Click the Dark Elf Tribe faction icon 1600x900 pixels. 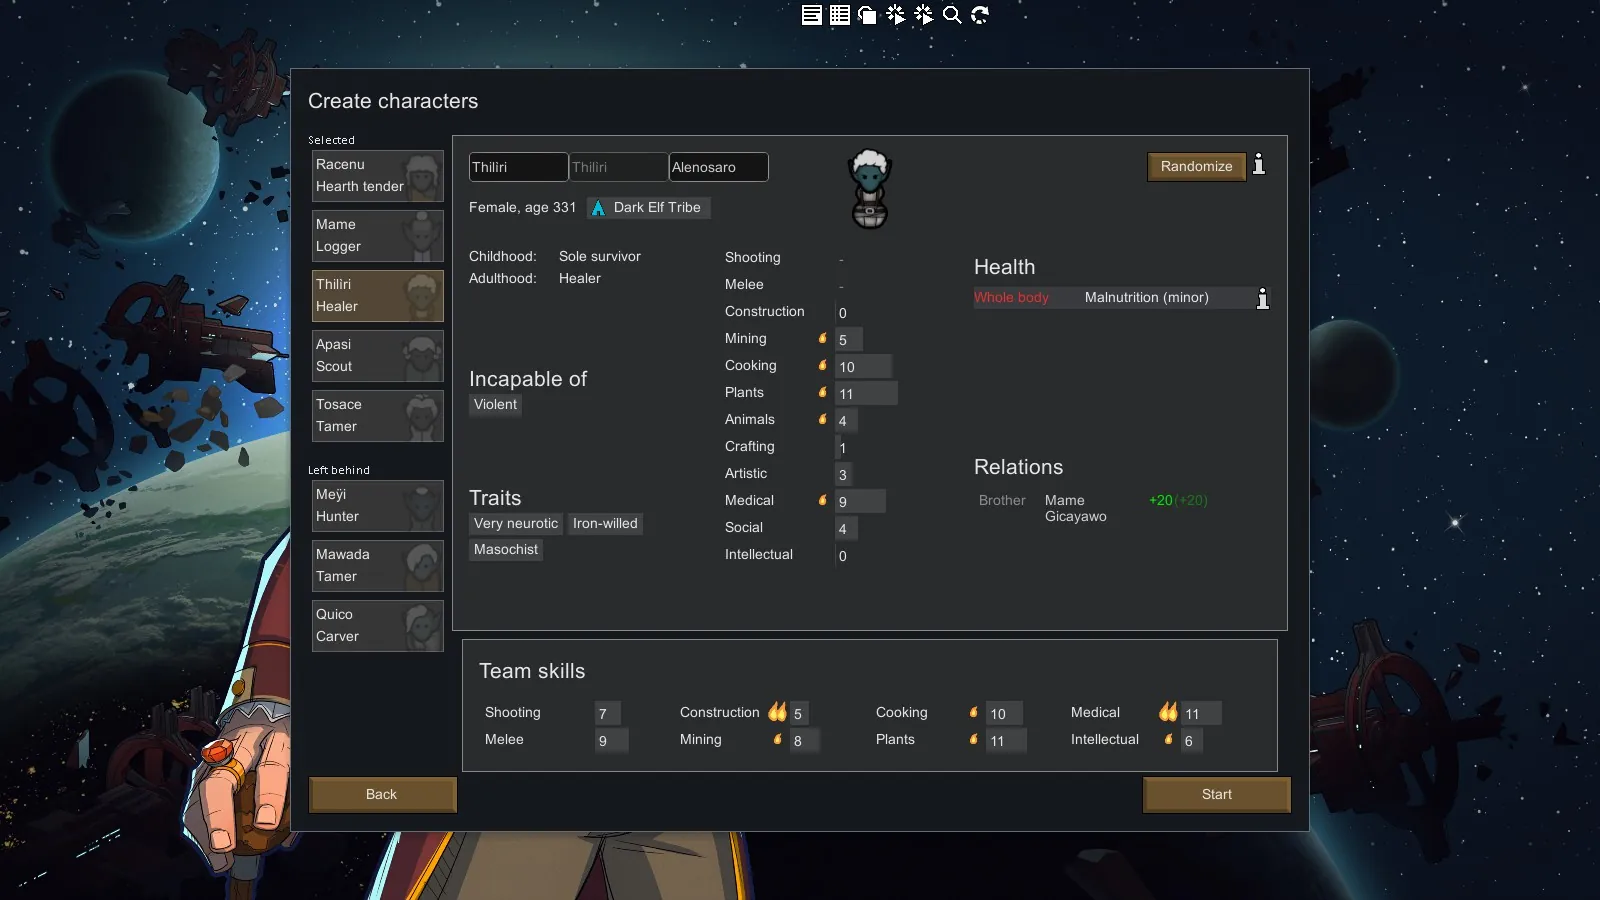(598, 208)
